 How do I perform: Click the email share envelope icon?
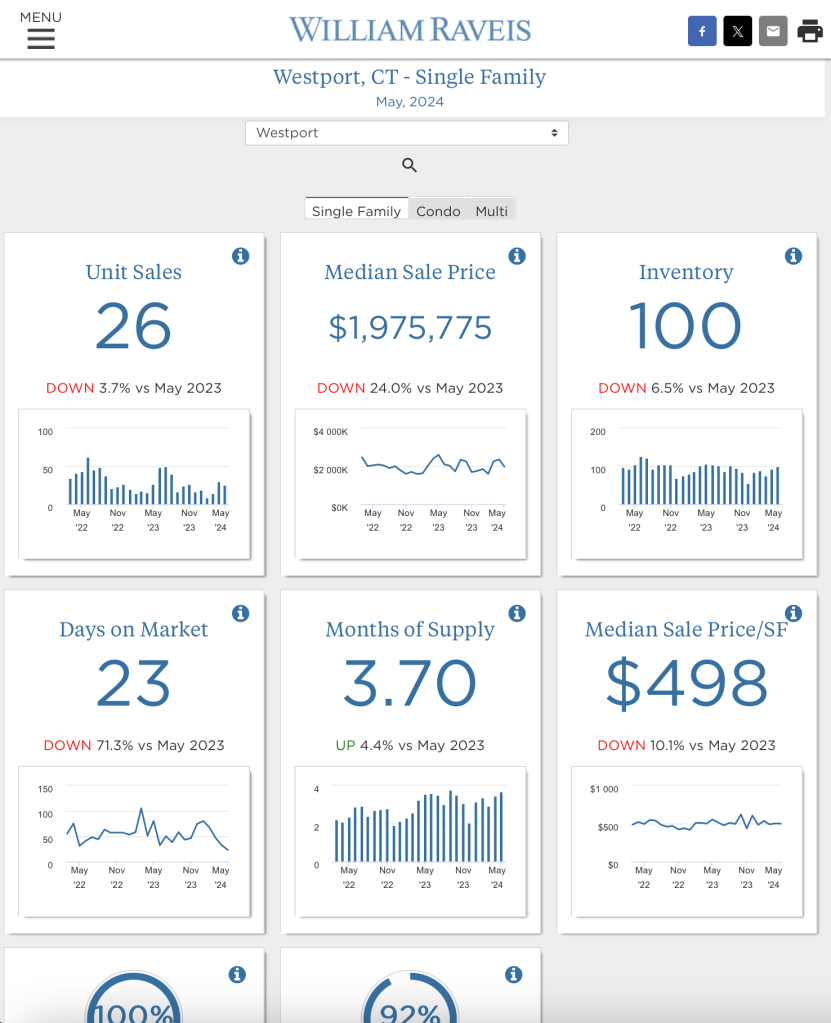coord(772,32)
